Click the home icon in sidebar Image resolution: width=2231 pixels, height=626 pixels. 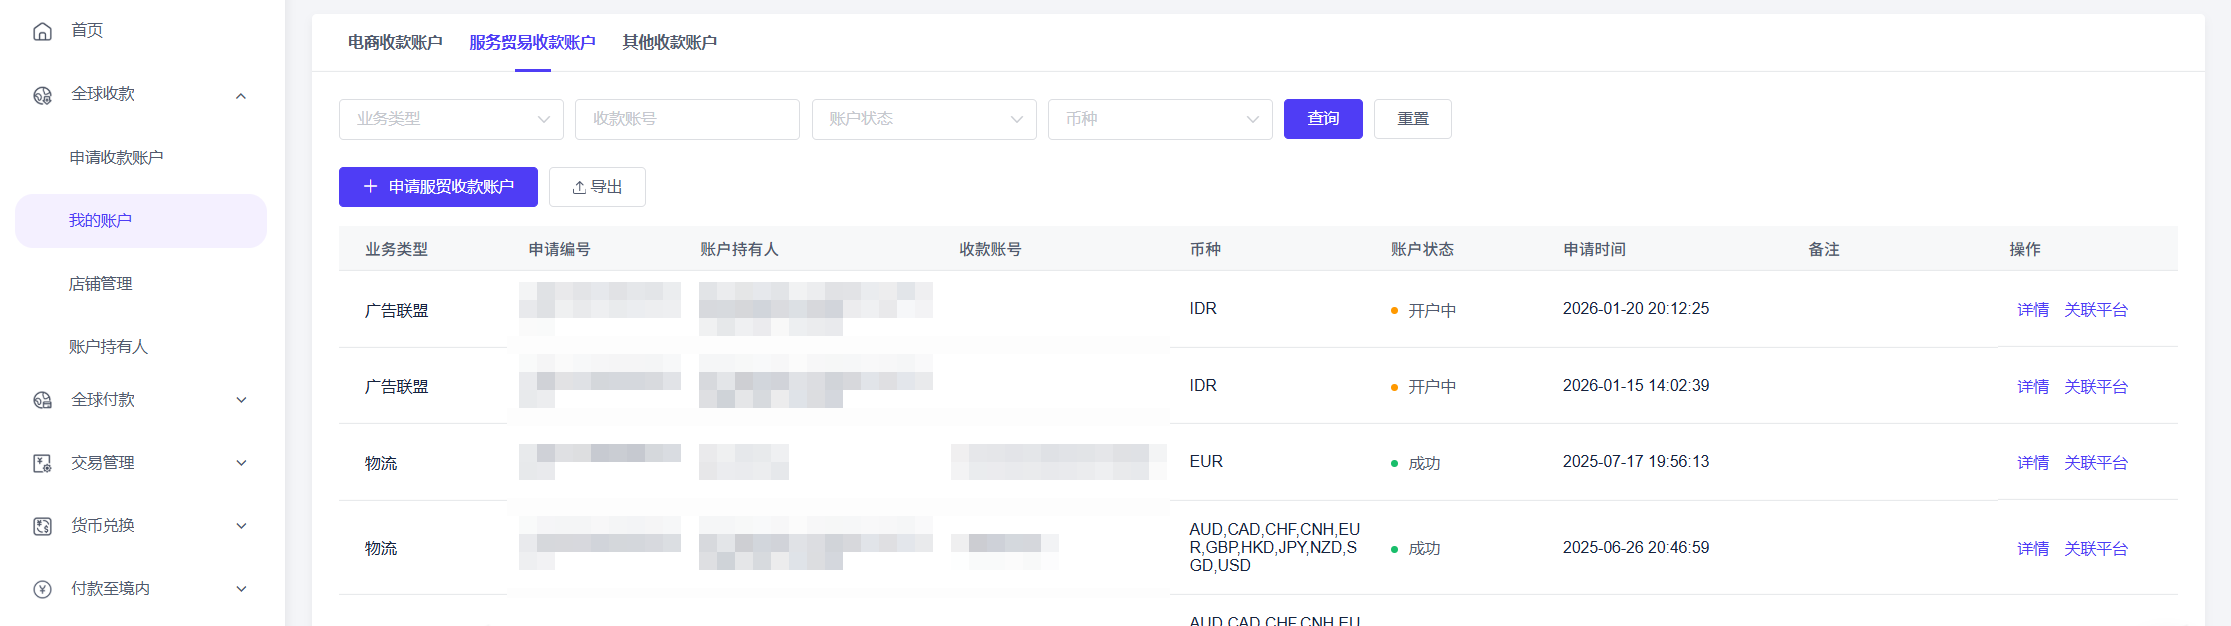(42, 31)
